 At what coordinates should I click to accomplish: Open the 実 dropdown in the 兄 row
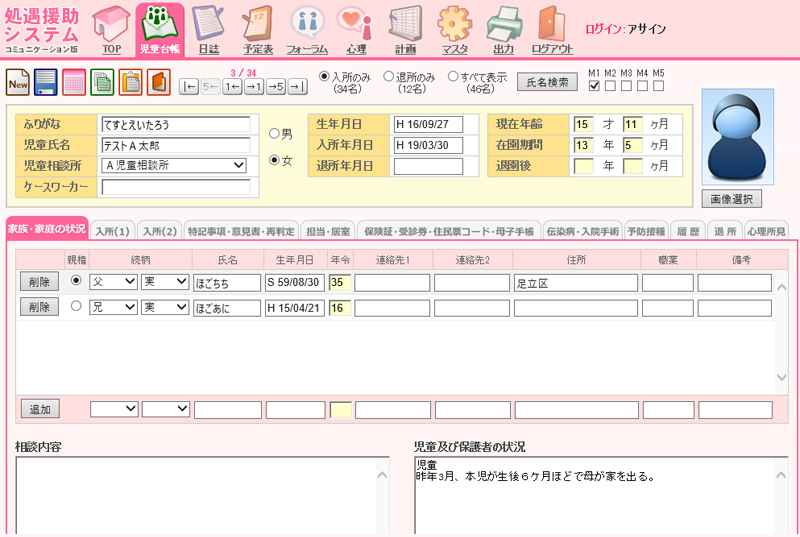coord(165,307)
